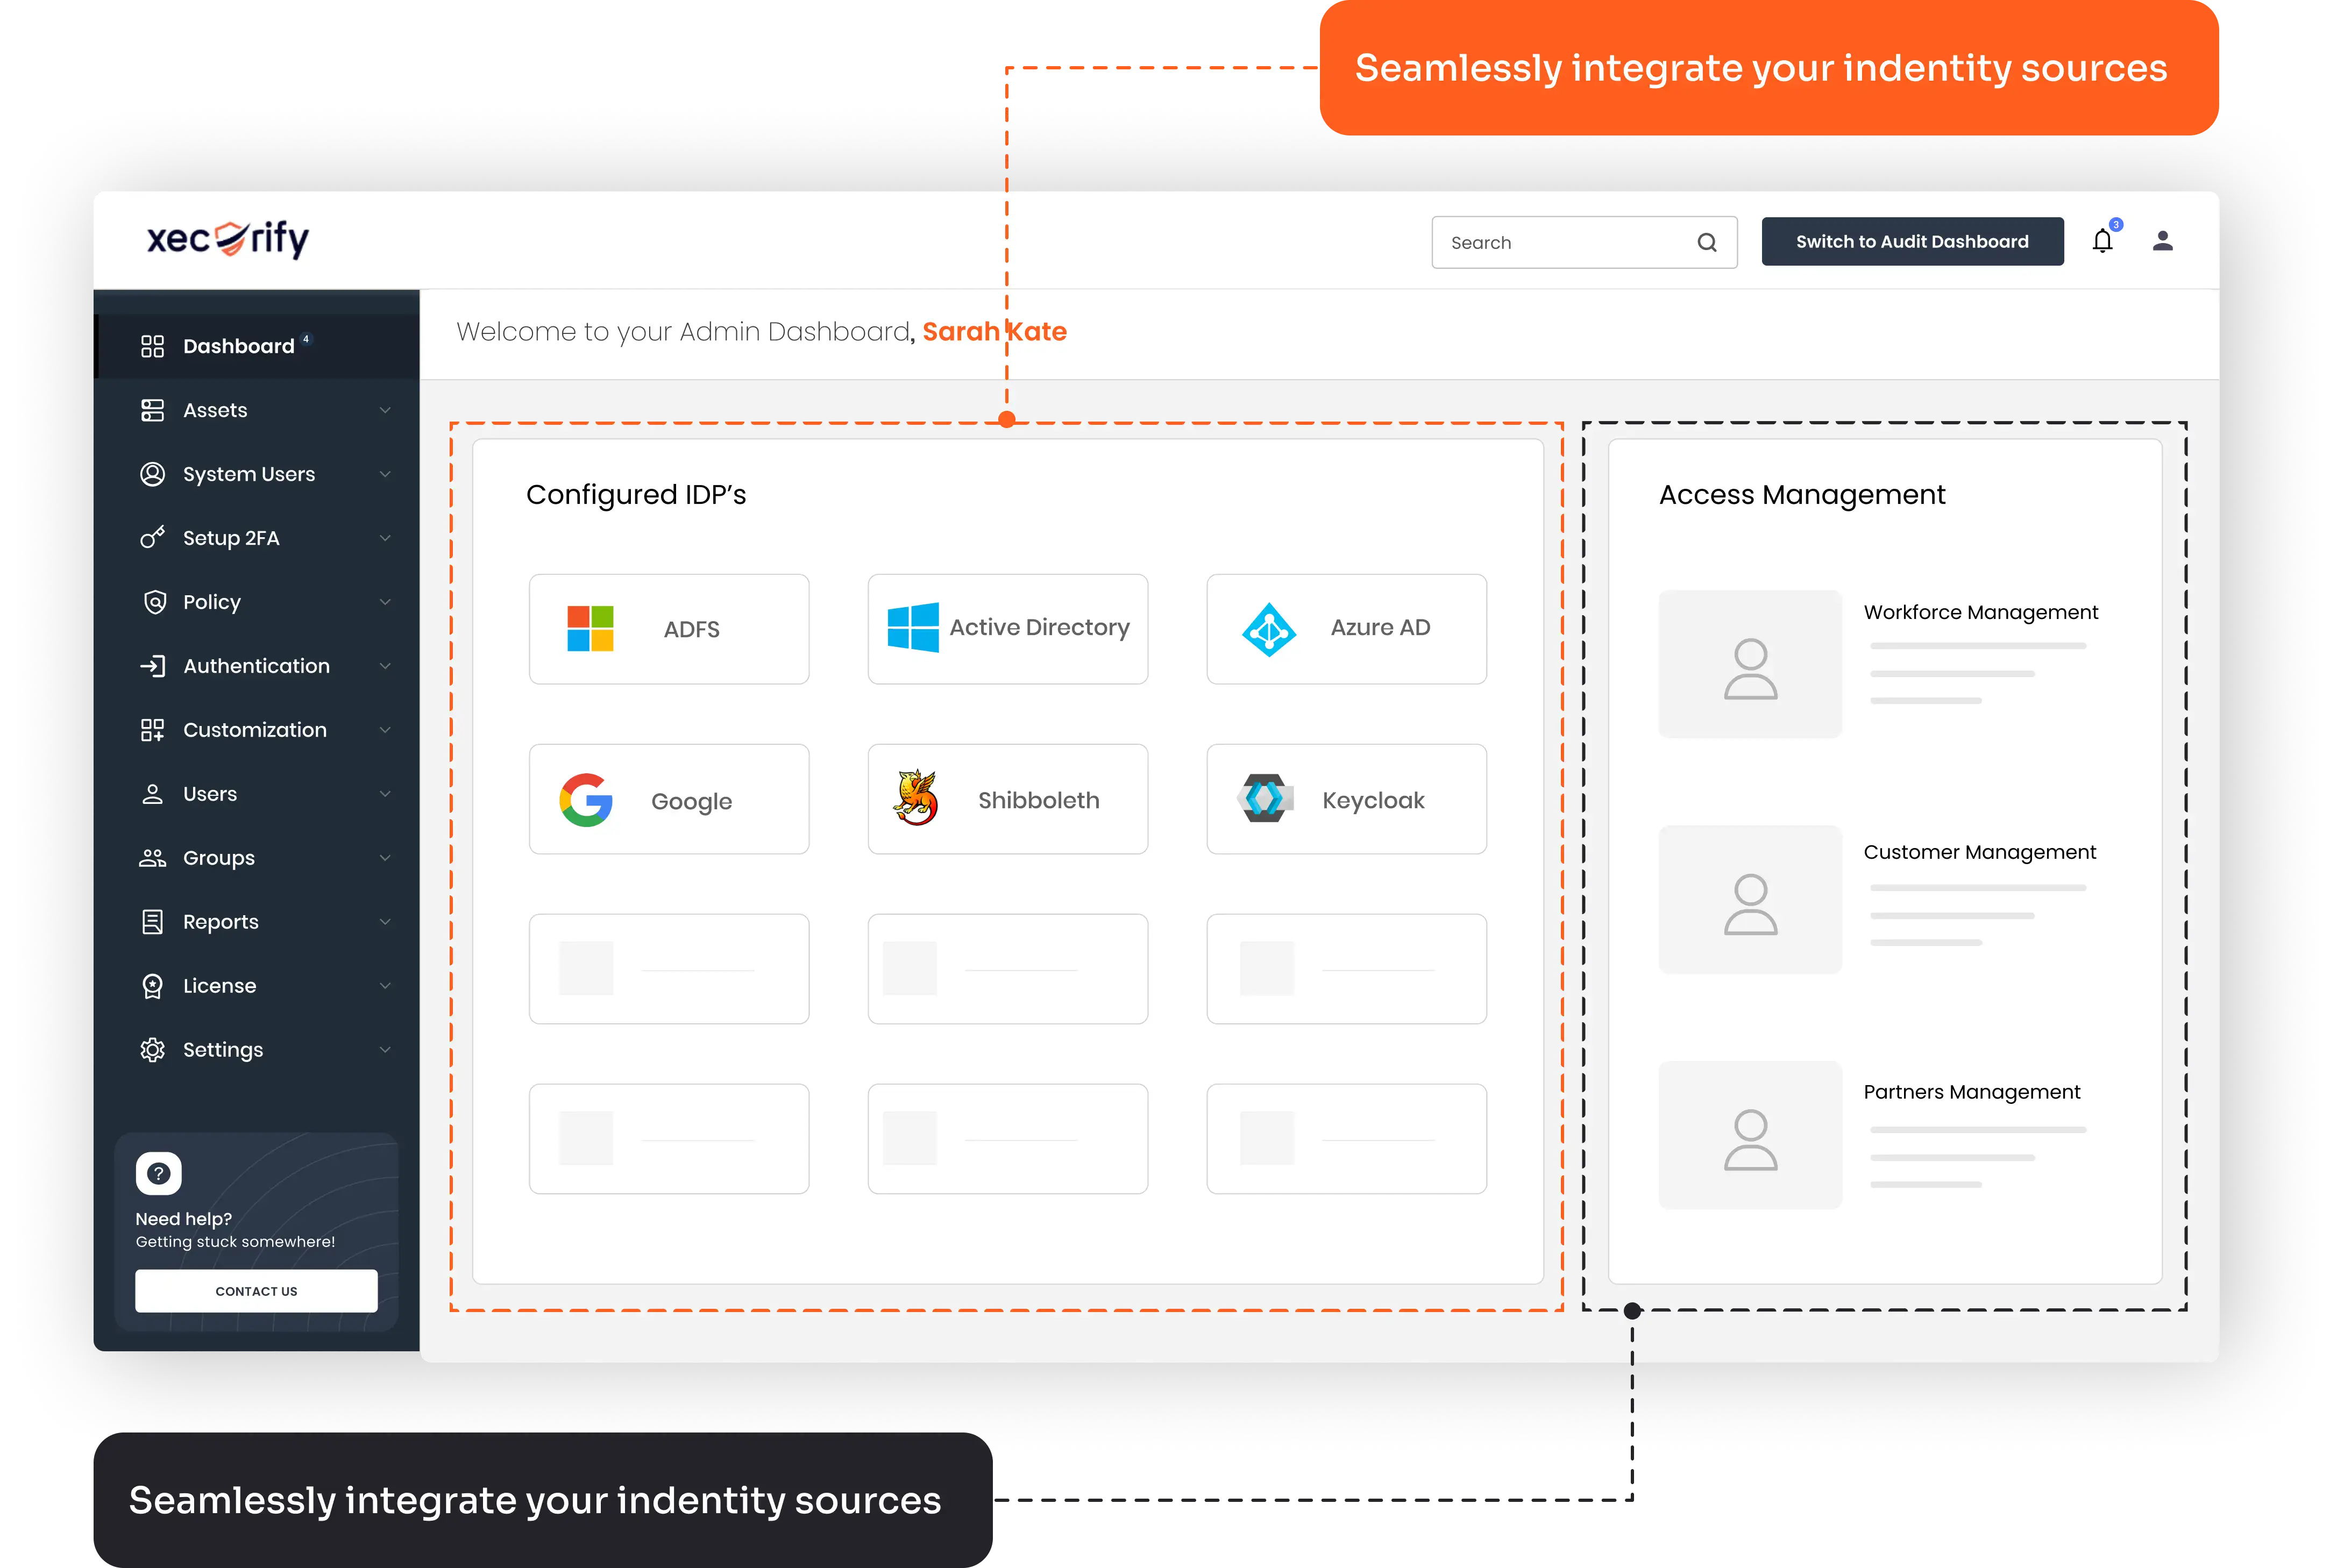
Task: Select the Active Directory IDP
Action: [x=1007, y=629]
